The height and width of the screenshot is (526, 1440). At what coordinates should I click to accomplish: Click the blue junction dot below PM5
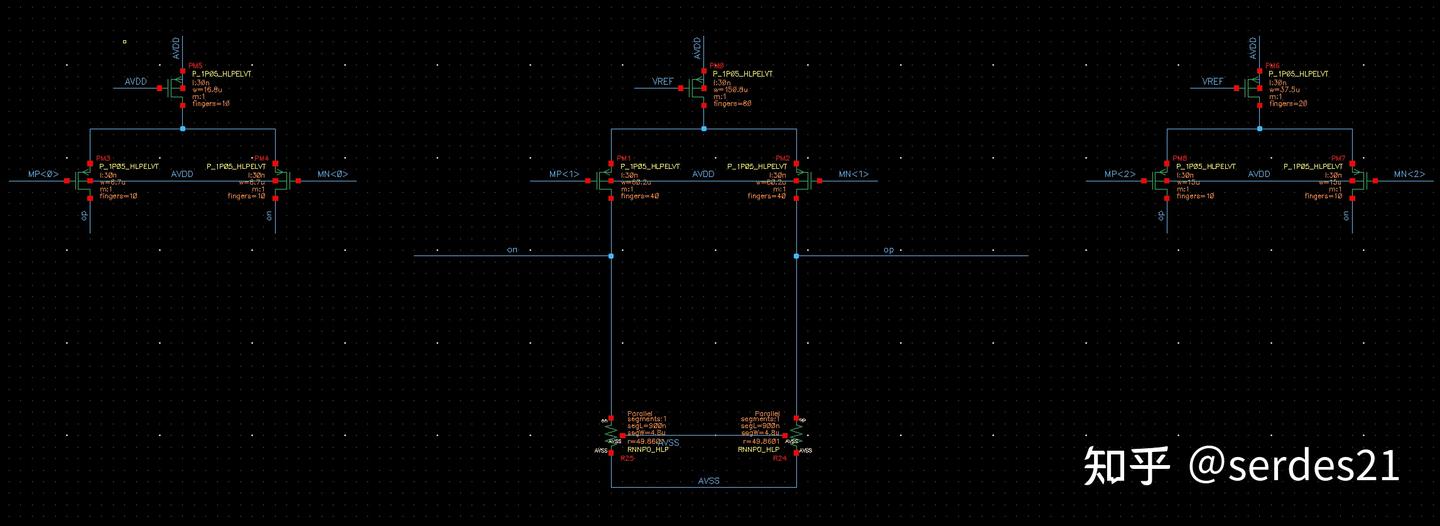click(x=182, y=129)
